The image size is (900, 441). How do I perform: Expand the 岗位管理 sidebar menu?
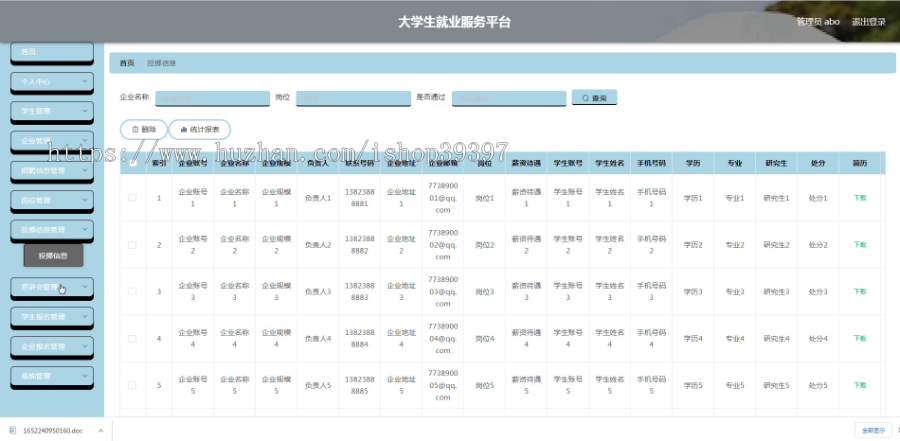pyautogui.click(x=52, y=200)
